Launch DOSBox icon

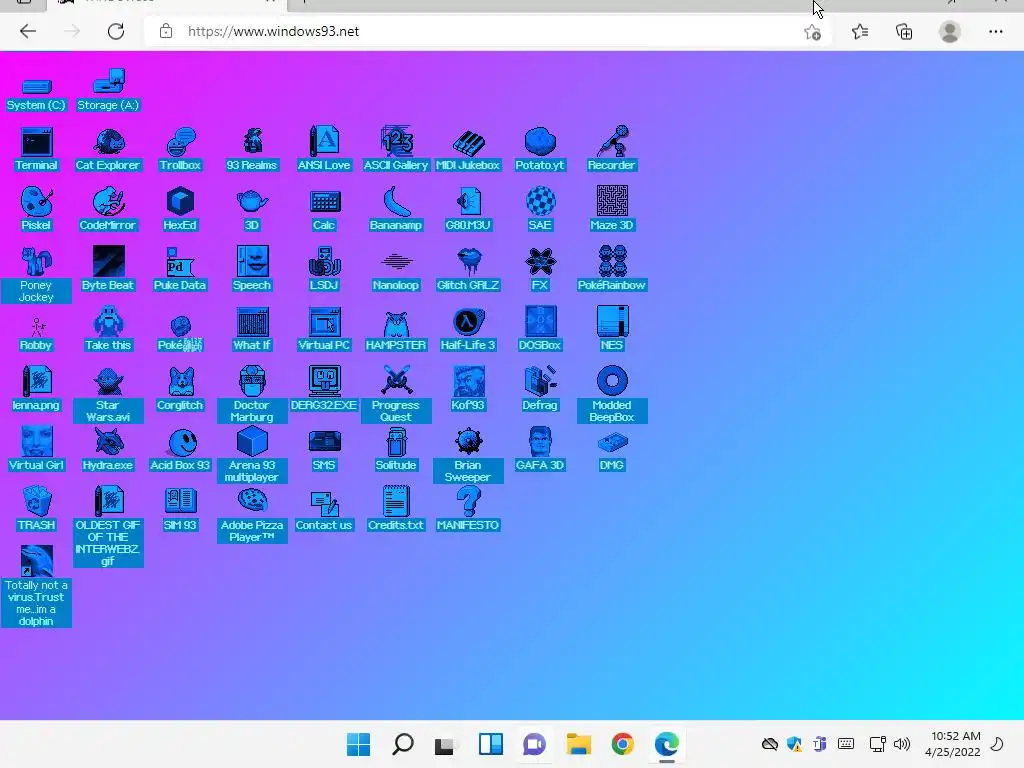coord(539,330)
